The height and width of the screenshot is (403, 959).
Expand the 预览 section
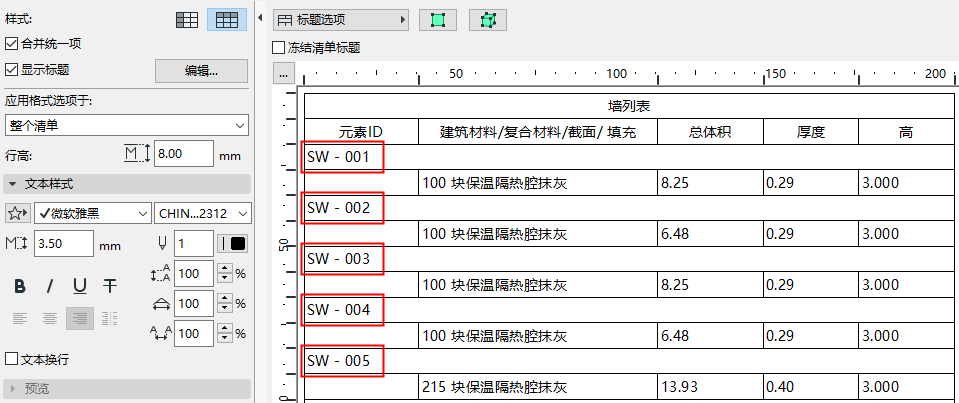pyautogui.click(x=127, y=388)
